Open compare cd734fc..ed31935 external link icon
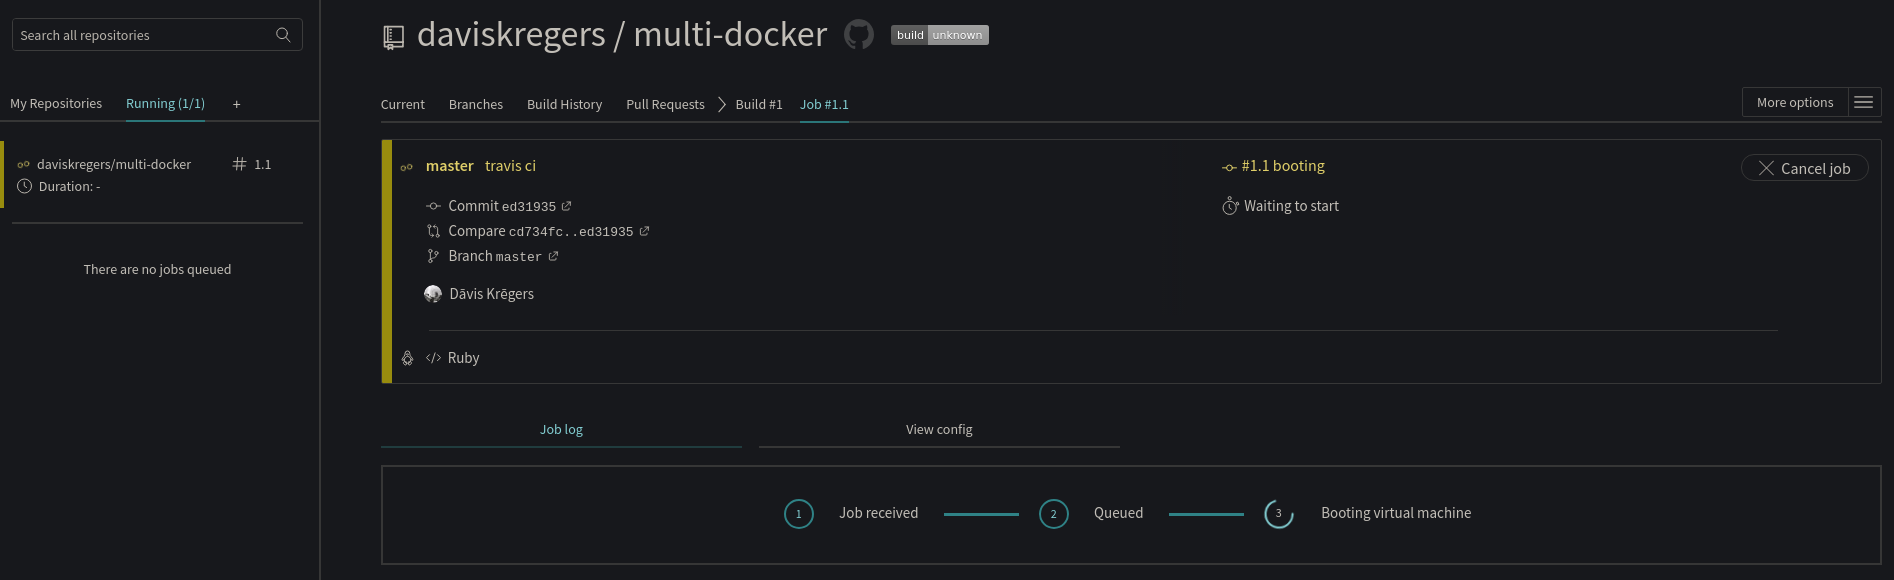This screenshot has height=580, width=1894. [644, 231]
